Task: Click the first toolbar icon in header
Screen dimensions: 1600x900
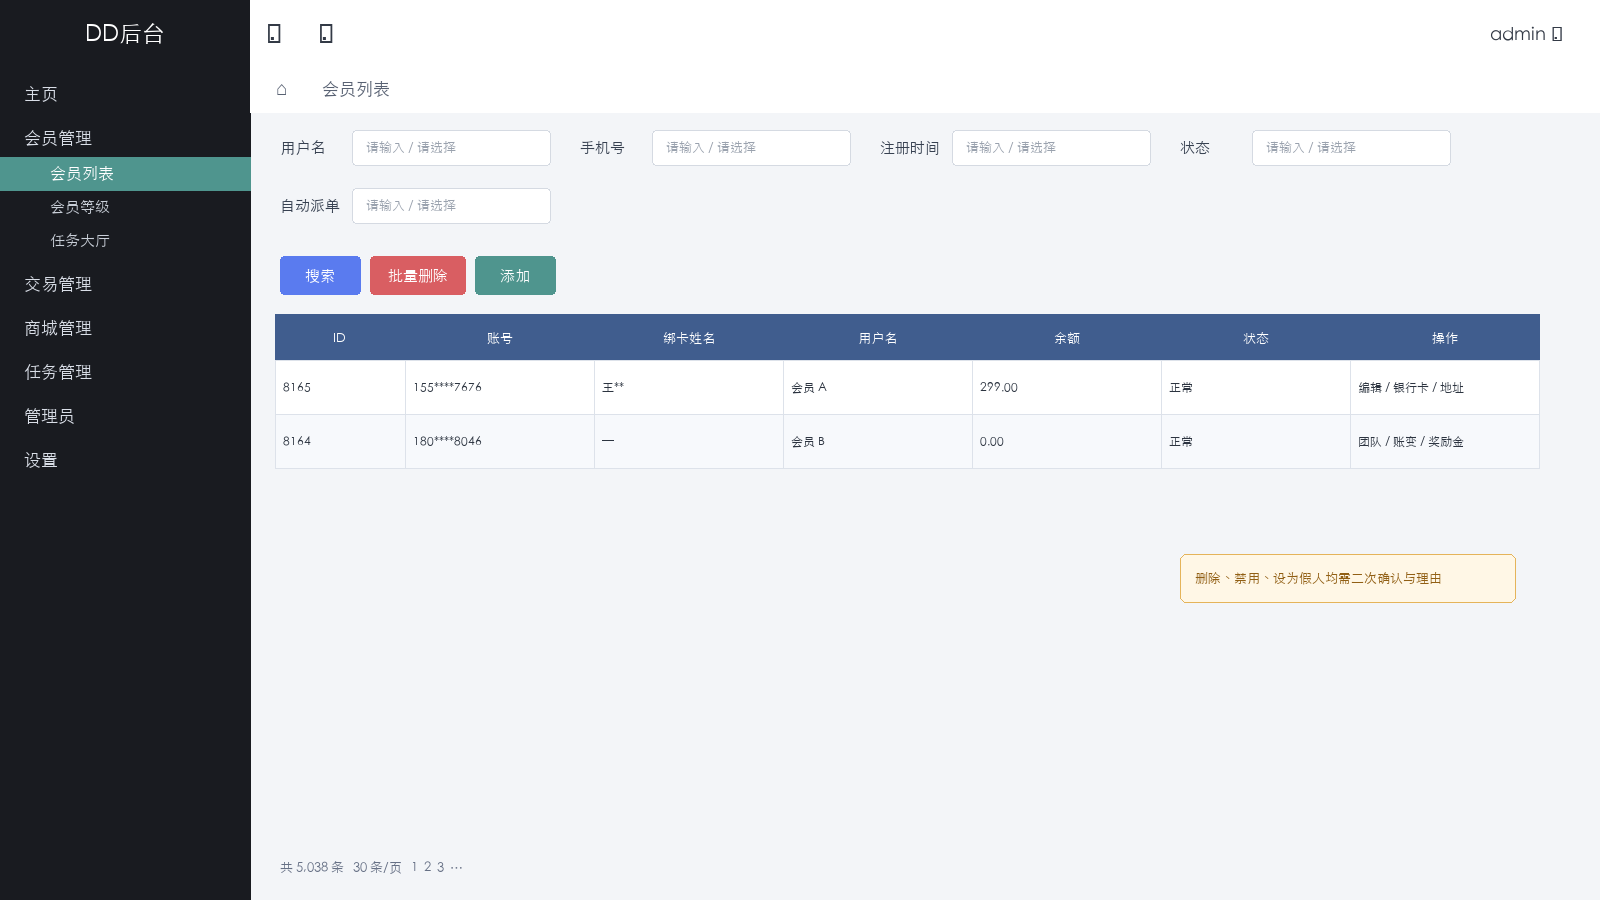Action: 274,34
